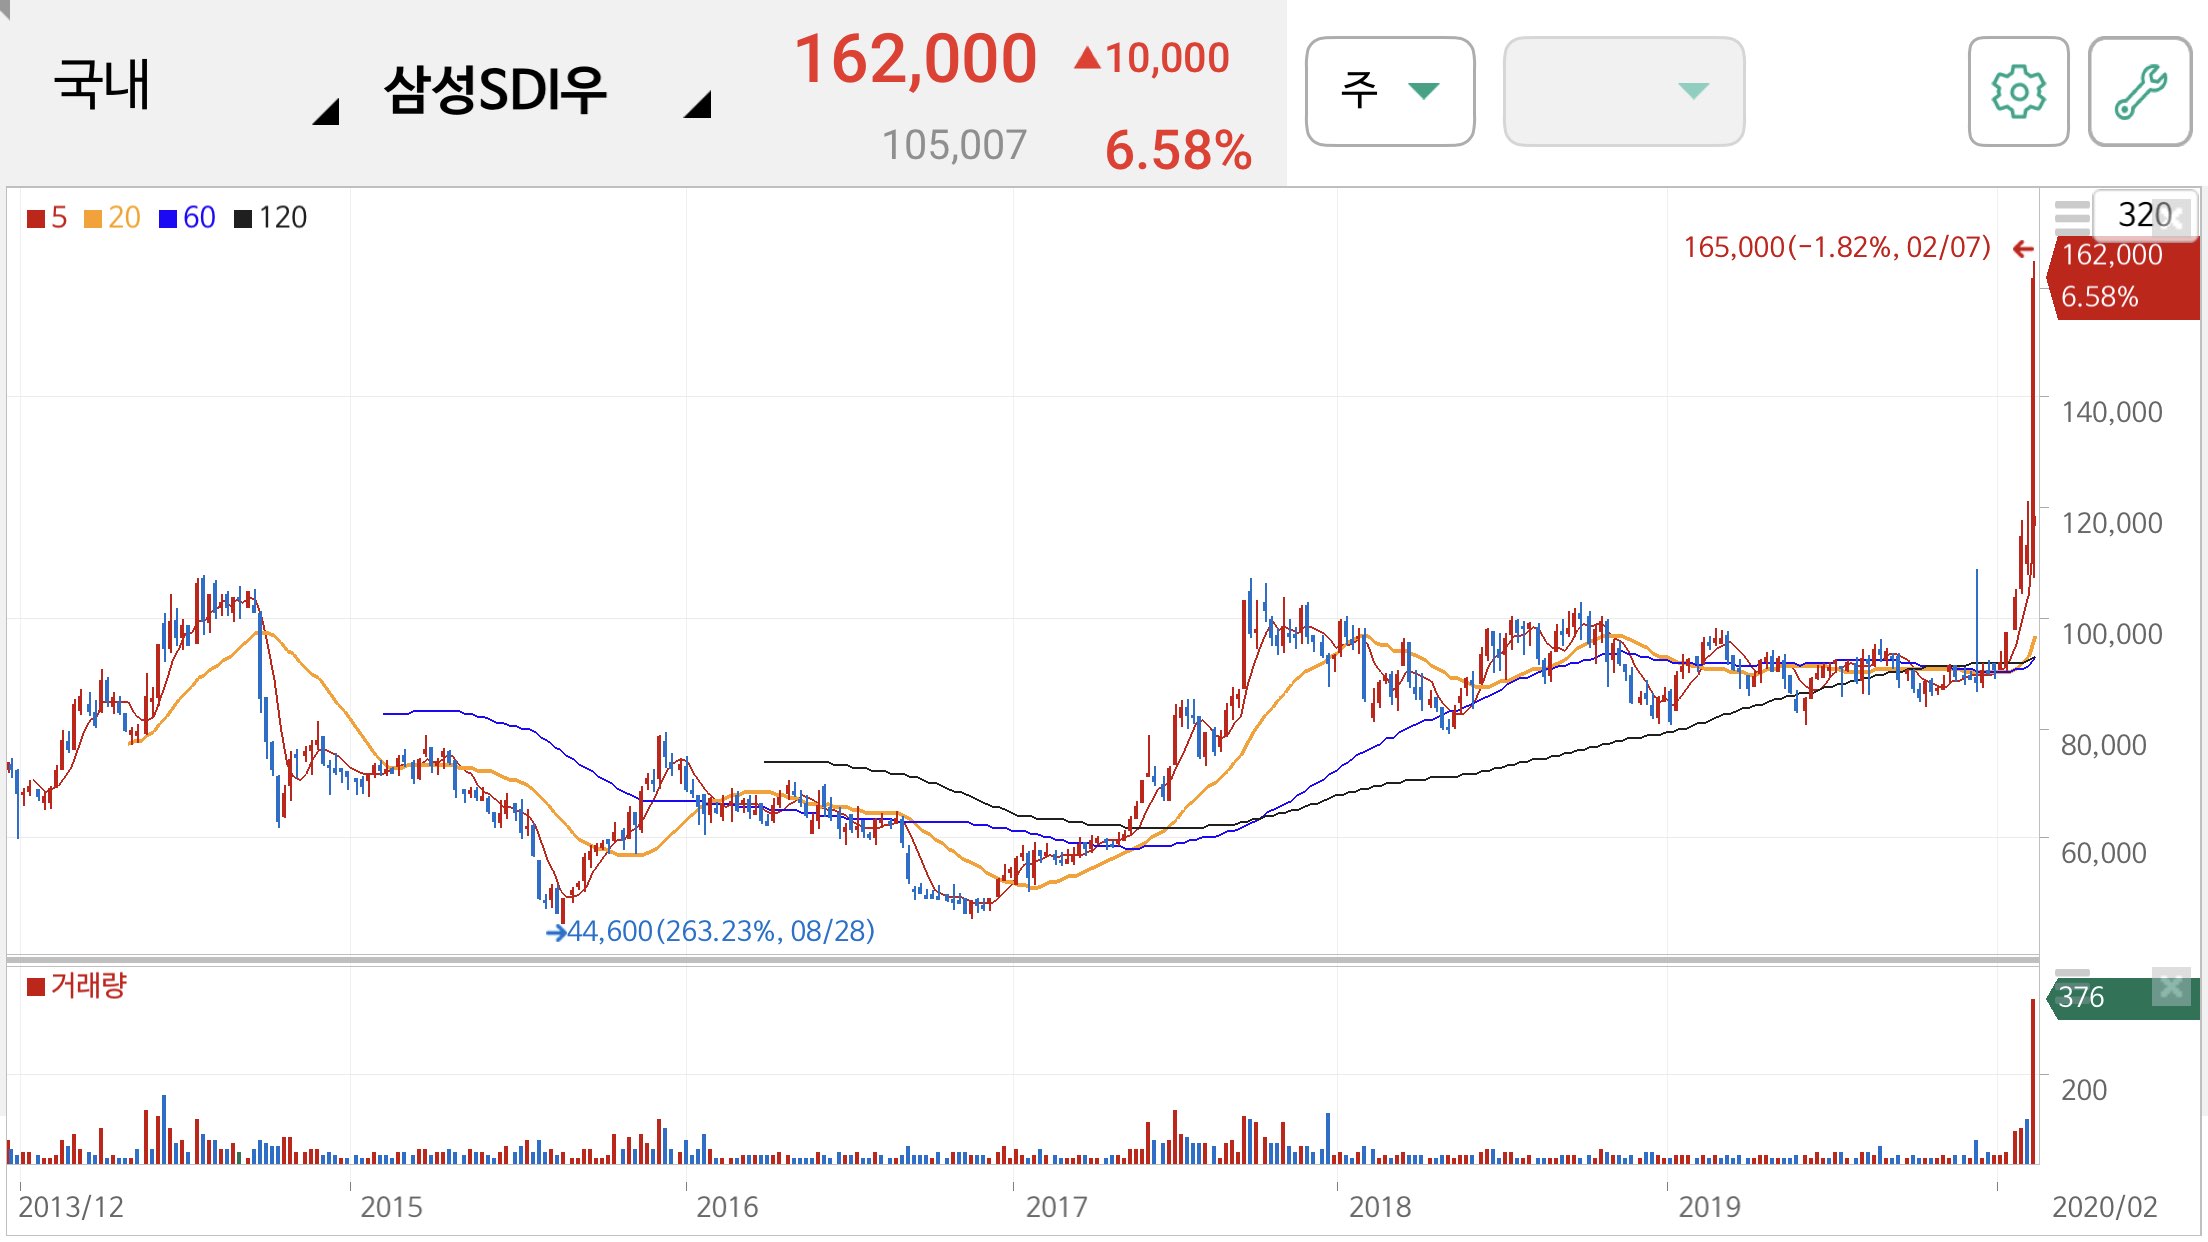Select the orange 20 moving average legend
The image size is (2208, 1242).
tap(112, 217)
